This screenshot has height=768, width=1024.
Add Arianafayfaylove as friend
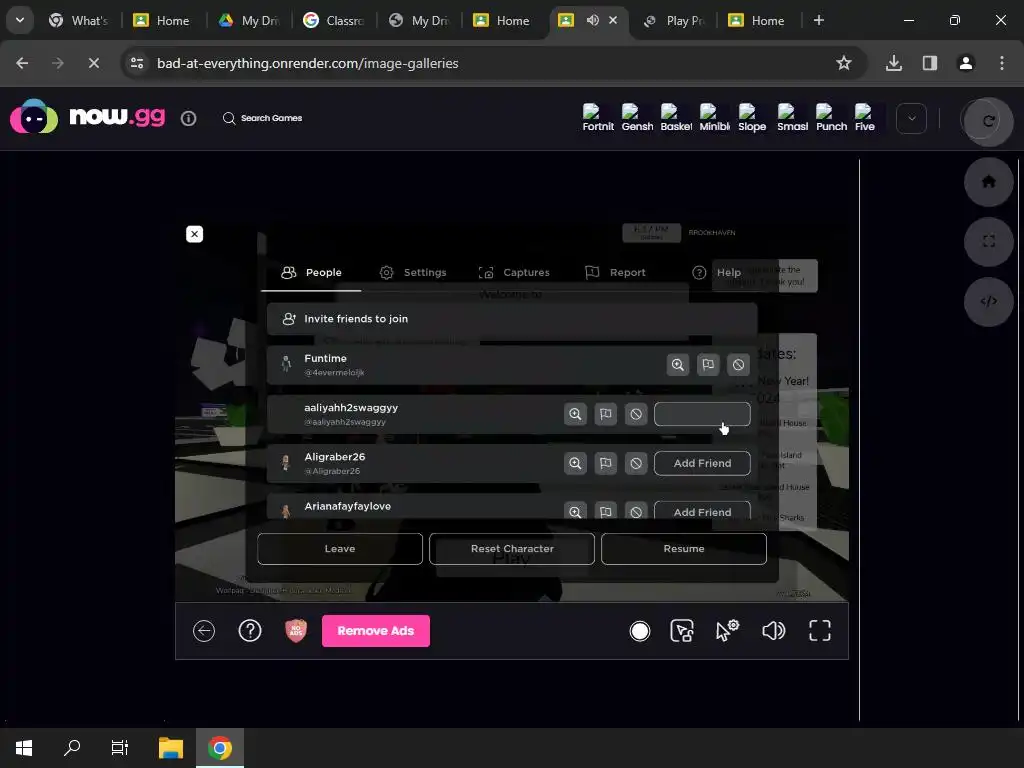click(702, 511)
